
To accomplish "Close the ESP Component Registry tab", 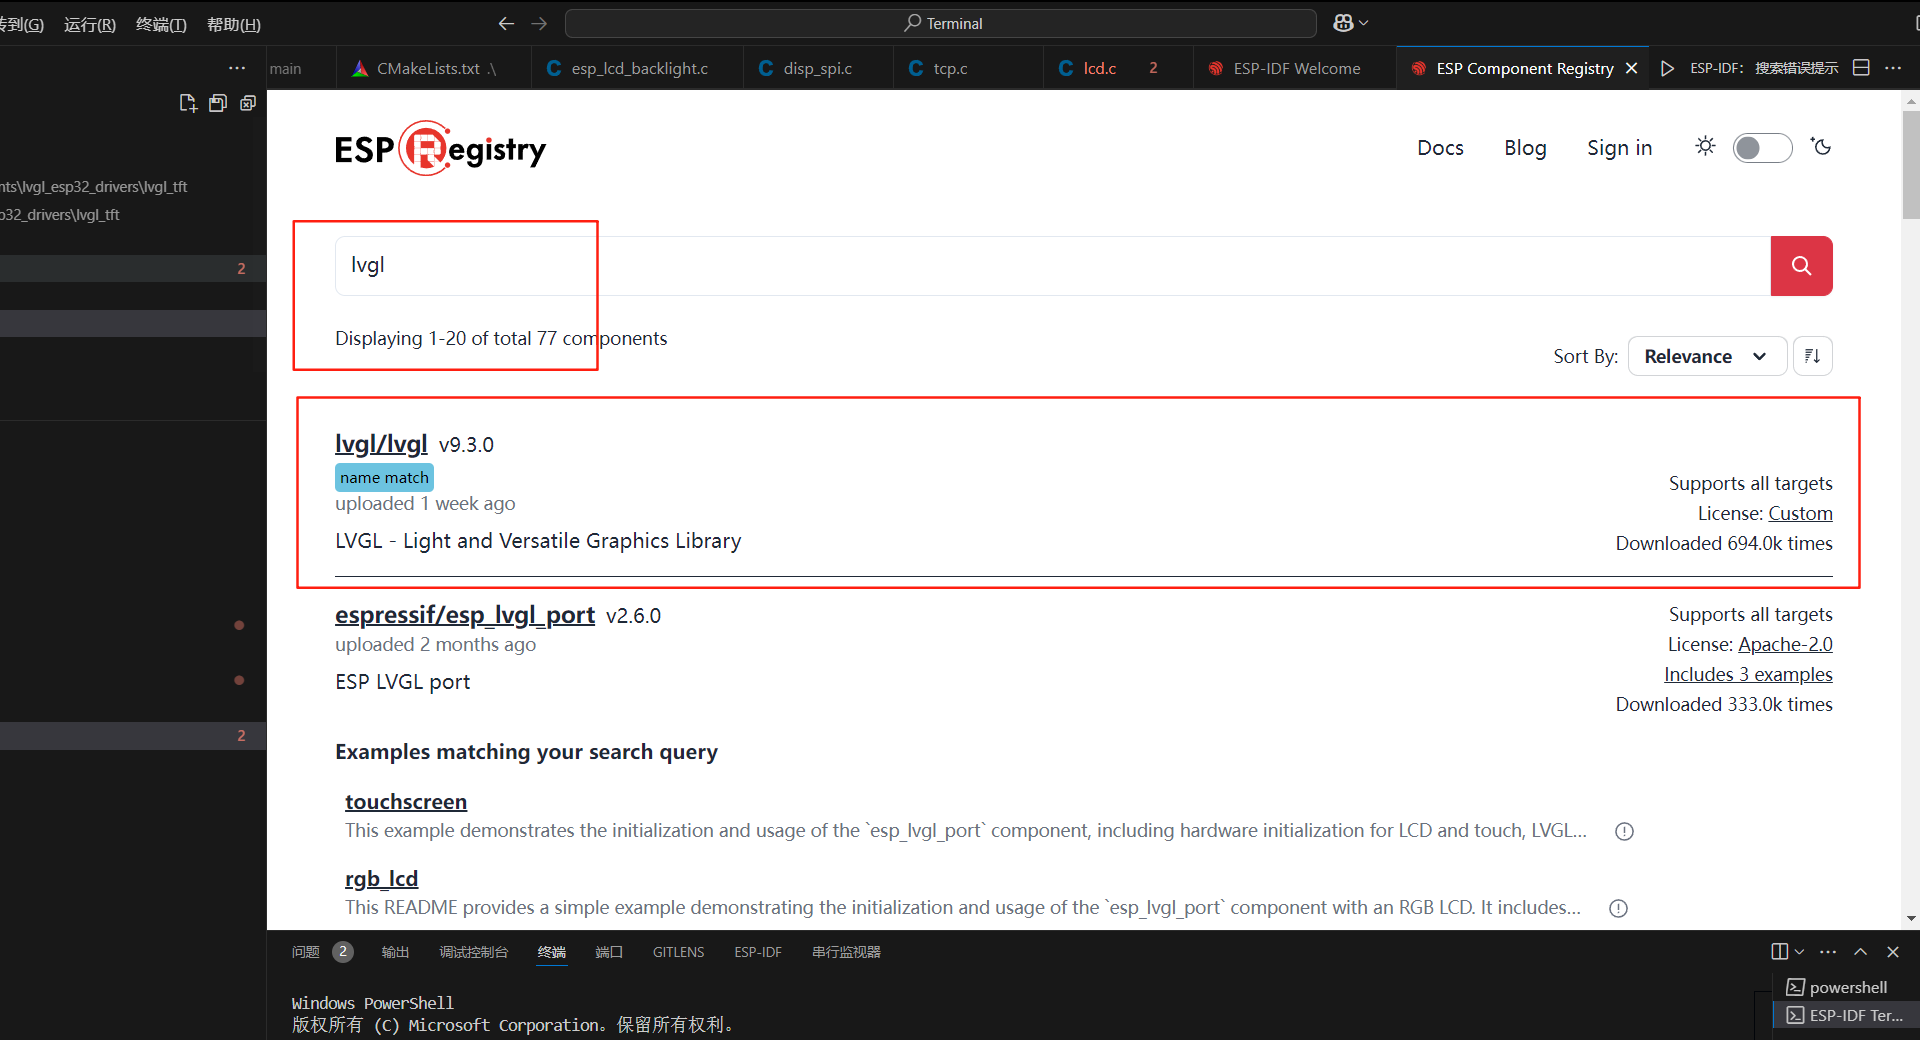I will click(x=1631, y=68).
